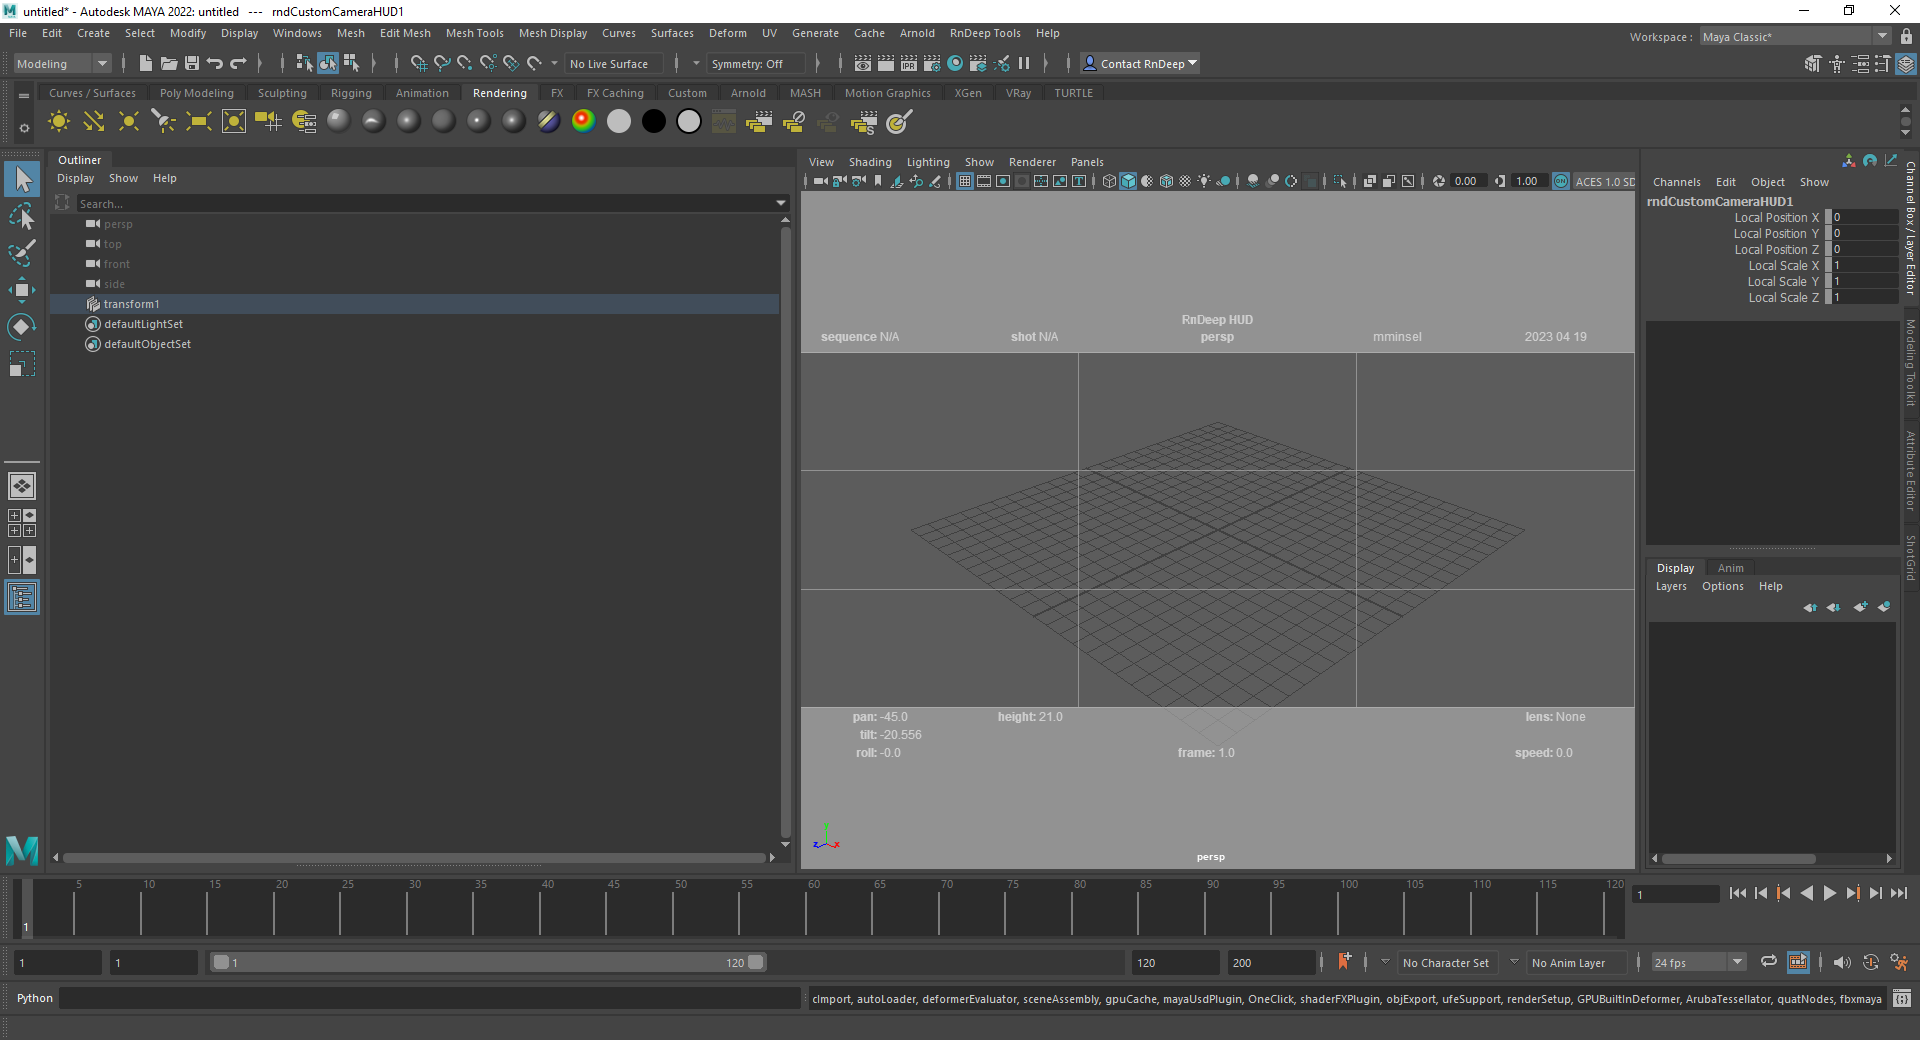Select the Paint Selection tool
The width and height of the screenshot is (1920, 1040).
[x=21, y=253]
